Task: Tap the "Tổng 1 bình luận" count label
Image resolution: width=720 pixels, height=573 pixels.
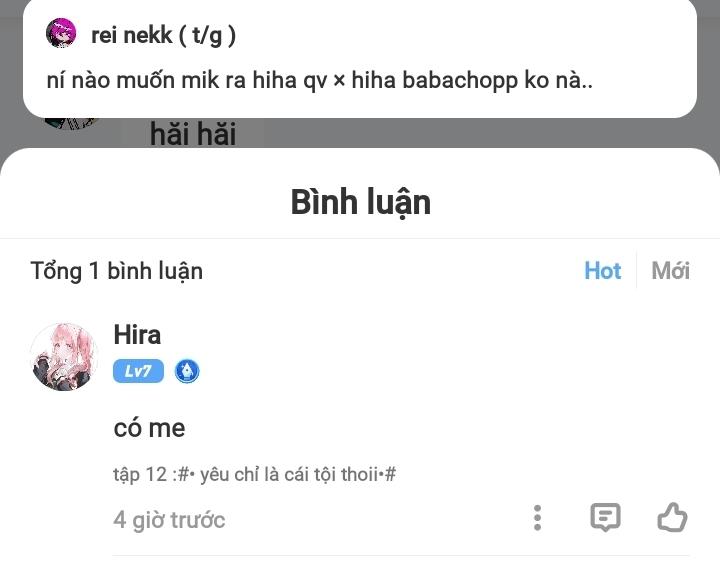Action: tap(116, 271)
